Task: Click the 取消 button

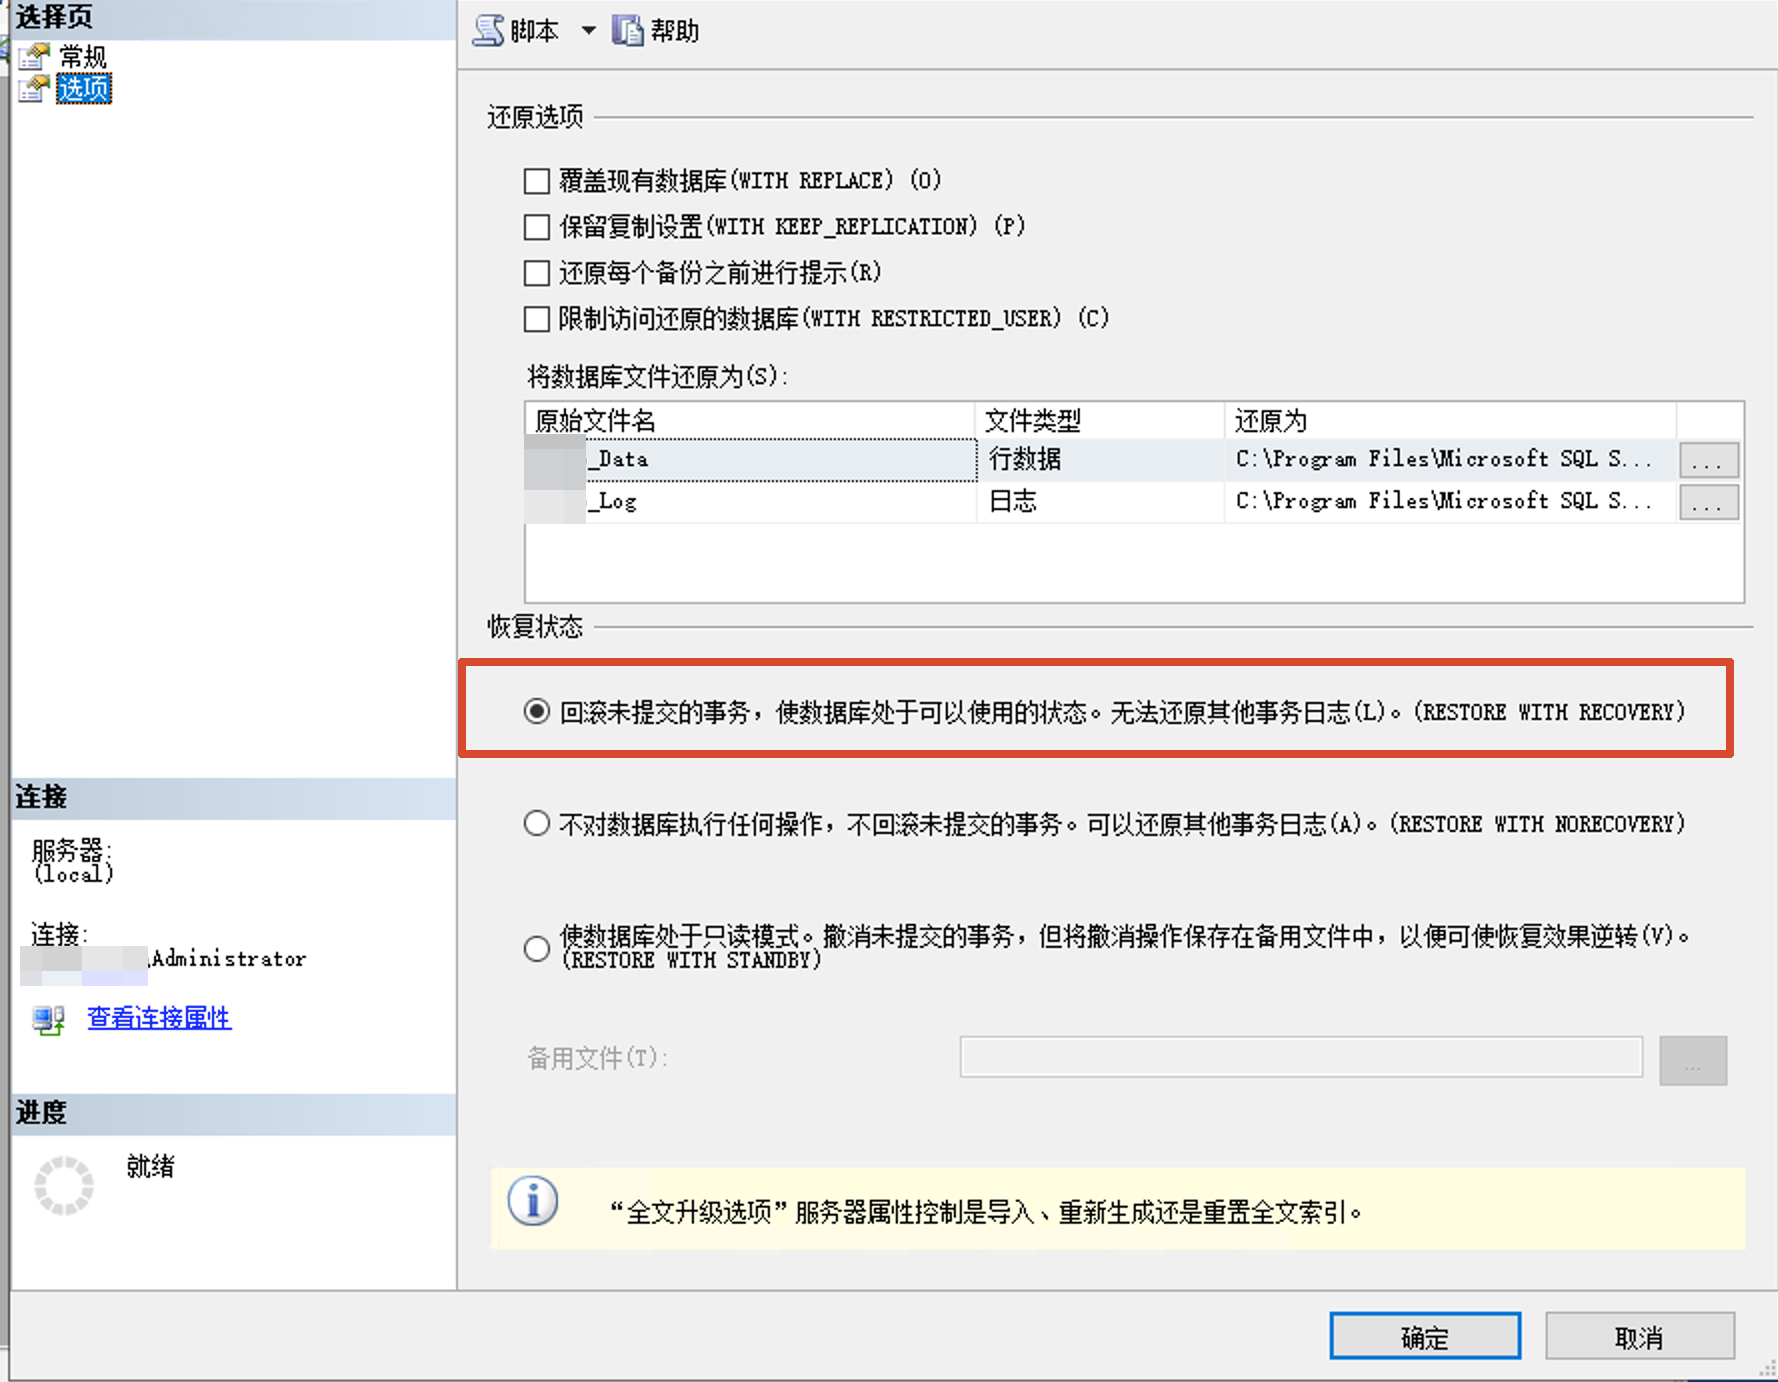Action: pyautogui.click(x=1640, y=1336)
